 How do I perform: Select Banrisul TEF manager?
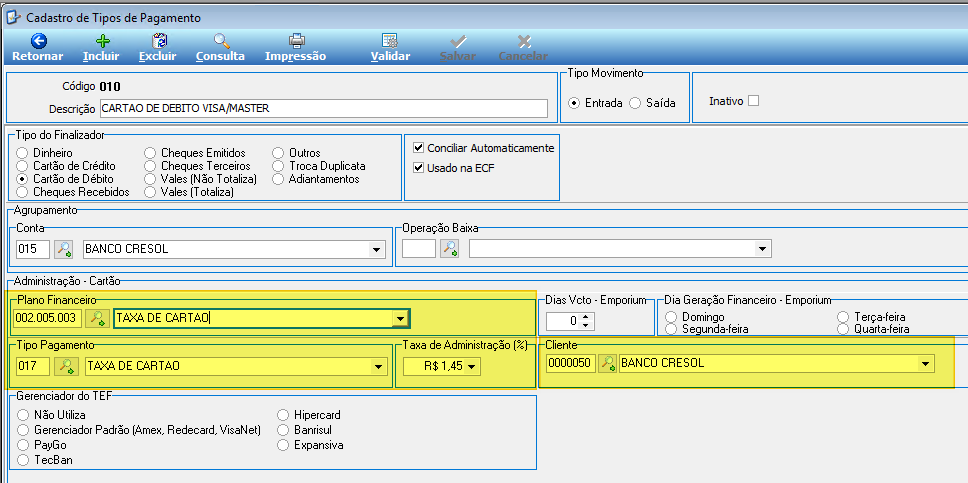point(283,429)
